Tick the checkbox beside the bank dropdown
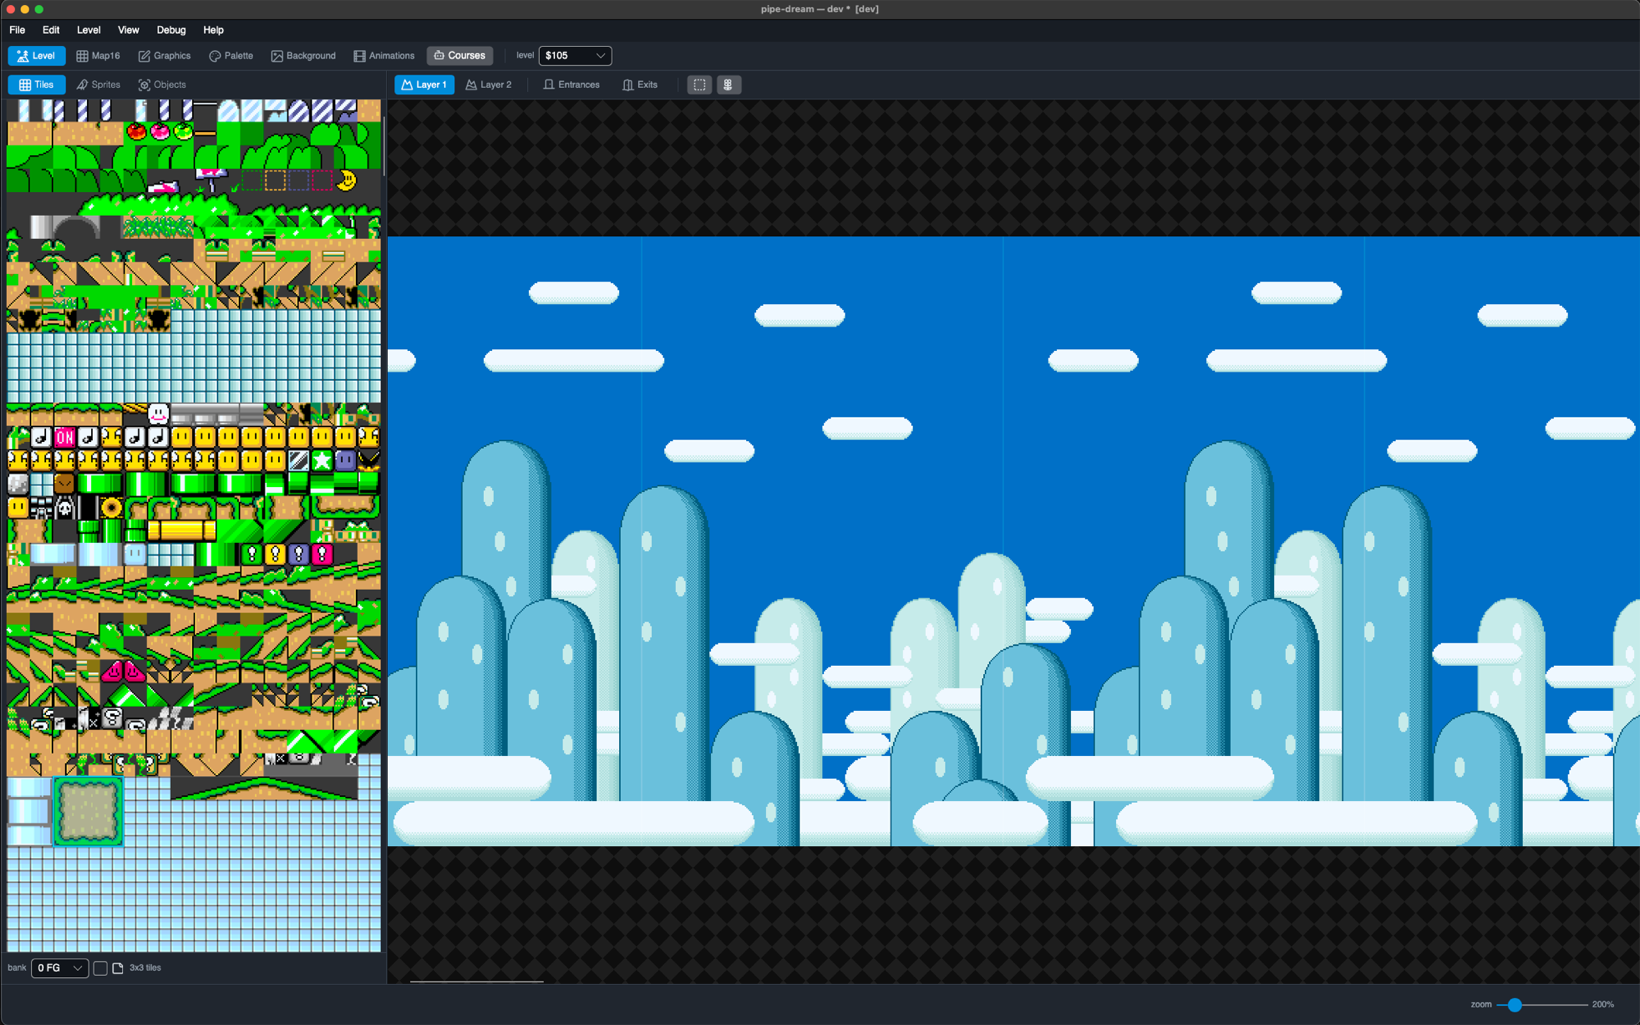Screen dimensions: 1640x1025 click(x=100, y=968)
